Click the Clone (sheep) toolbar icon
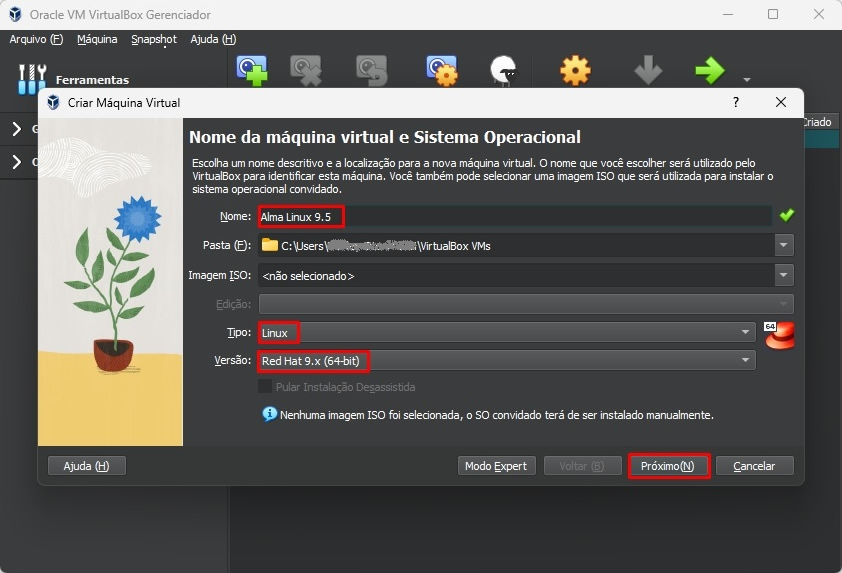The width and height of the screenshot is (842, 573). coord(504,70)
